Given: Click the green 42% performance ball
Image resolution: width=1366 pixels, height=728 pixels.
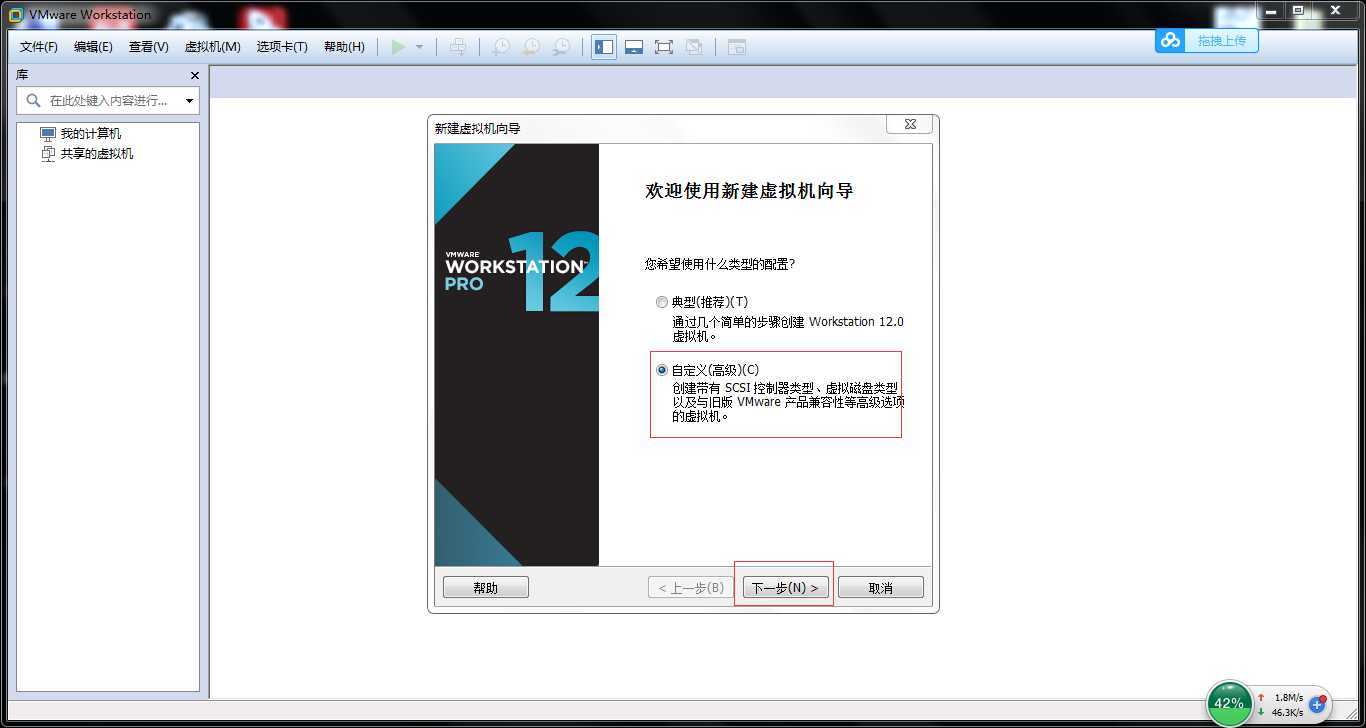Looking at the screenshot, I should coord(1229,702).
